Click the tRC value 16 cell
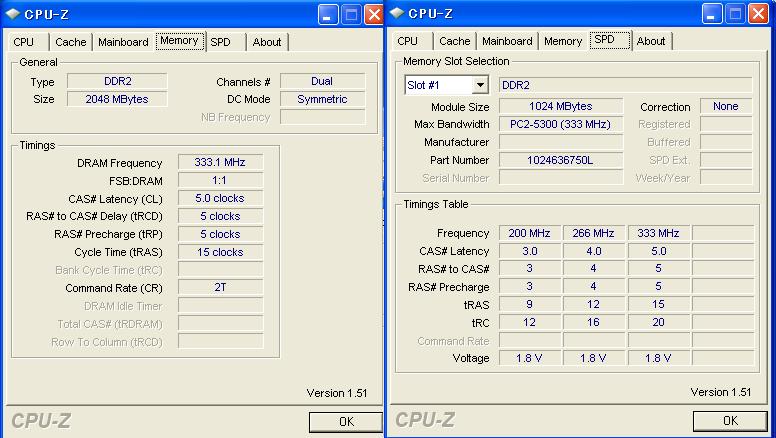Image resolution: width=776 pixels, height=438 pixels. coord(593,323)
